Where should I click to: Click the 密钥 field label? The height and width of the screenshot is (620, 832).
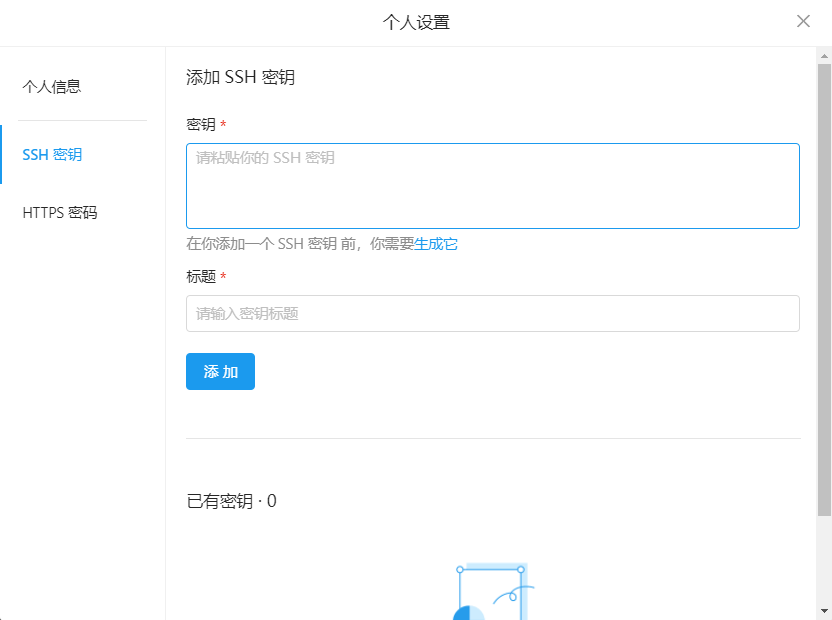[201, 125]
